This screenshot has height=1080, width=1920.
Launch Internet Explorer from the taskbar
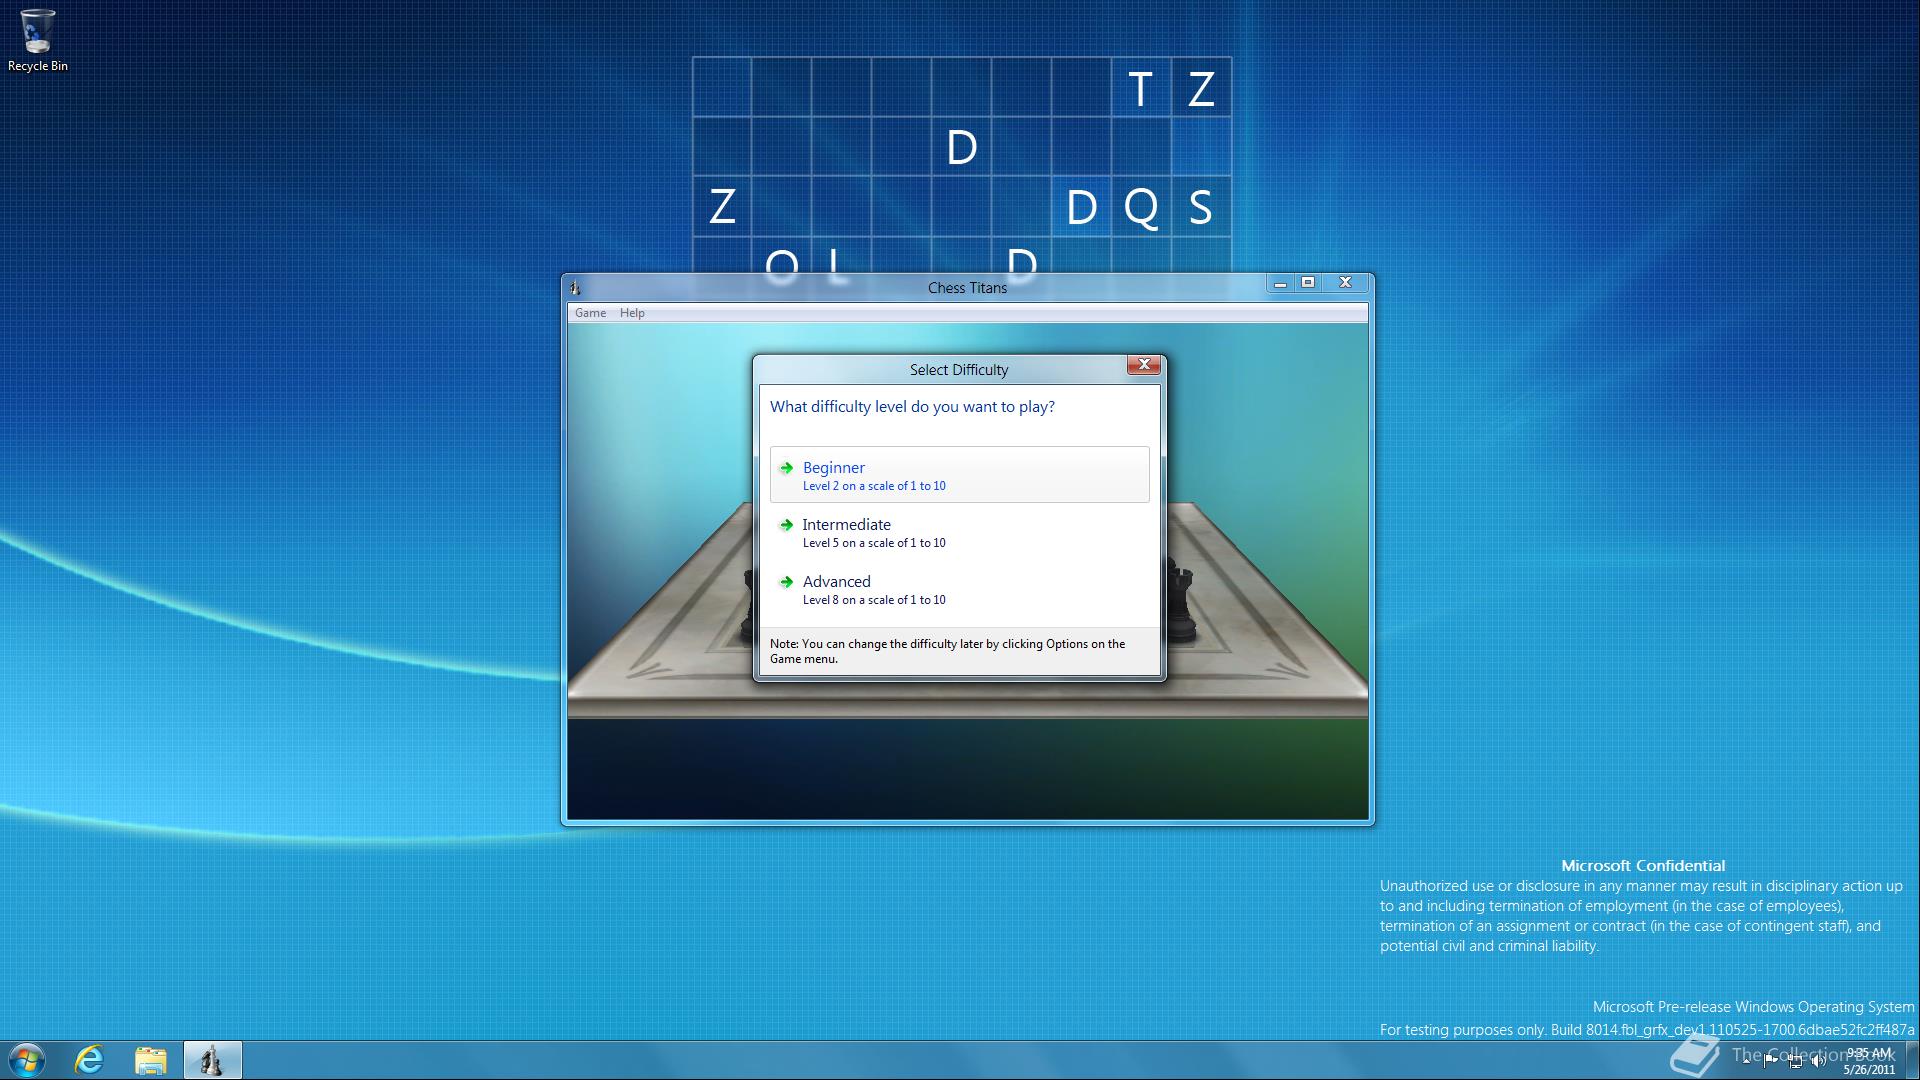pos(90,1060)
